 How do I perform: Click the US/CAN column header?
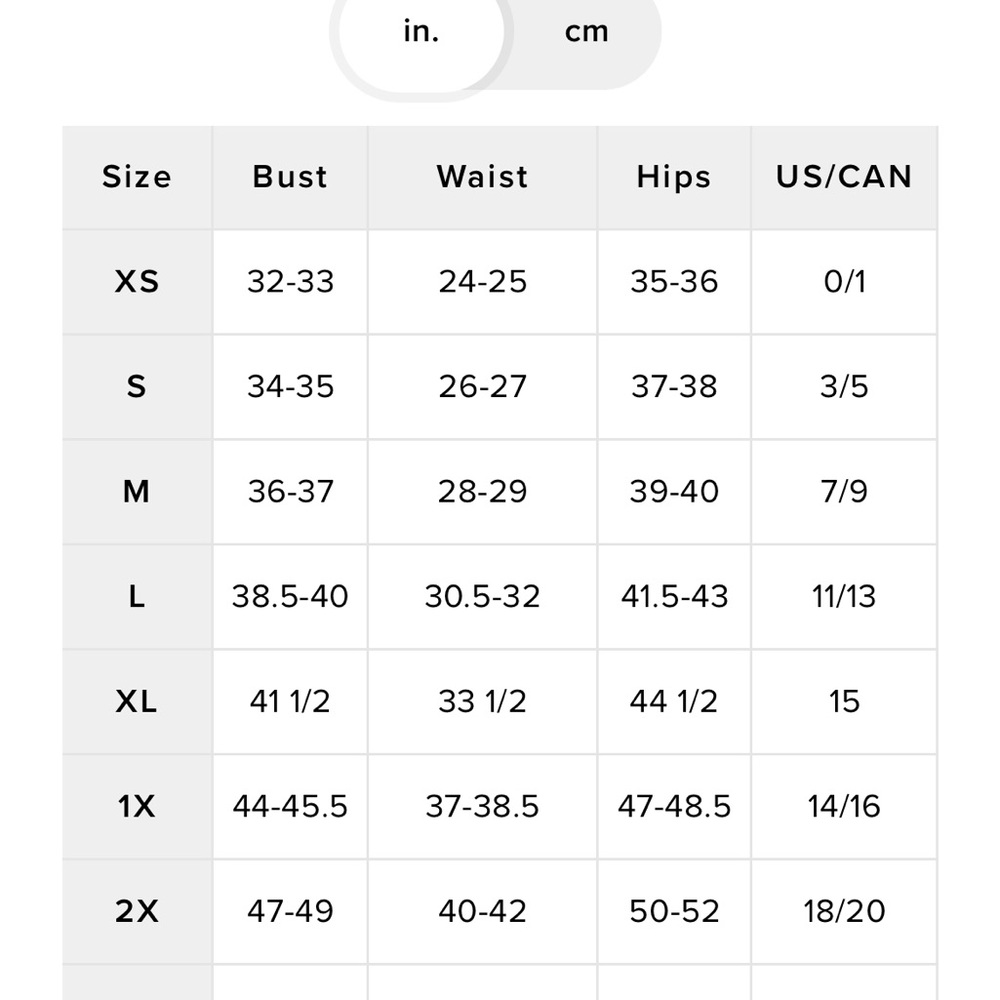[x=844, y=177]
